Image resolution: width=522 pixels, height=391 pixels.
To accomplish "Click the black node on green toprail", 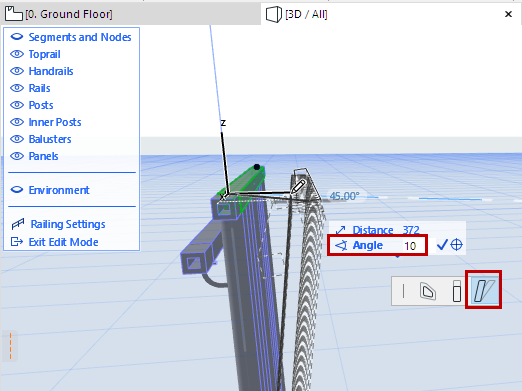I will 257,167.
